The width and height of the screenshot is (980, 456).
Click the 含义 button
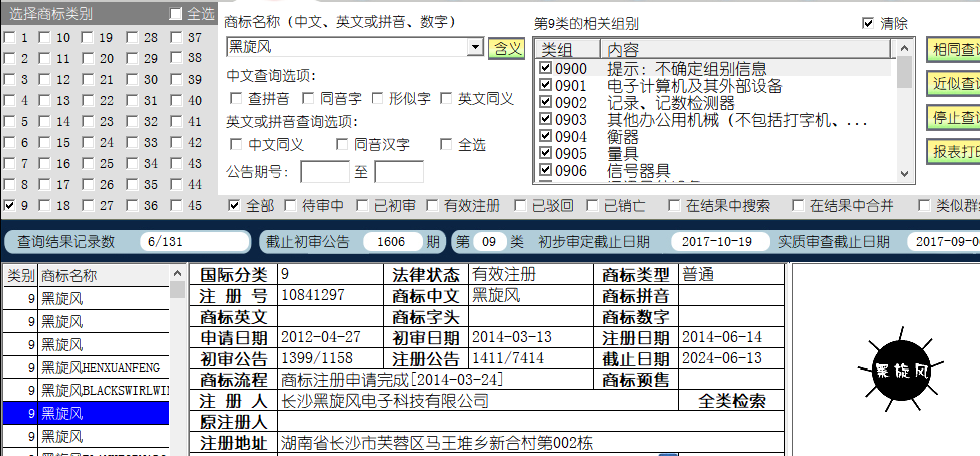(x=506, y=47)
